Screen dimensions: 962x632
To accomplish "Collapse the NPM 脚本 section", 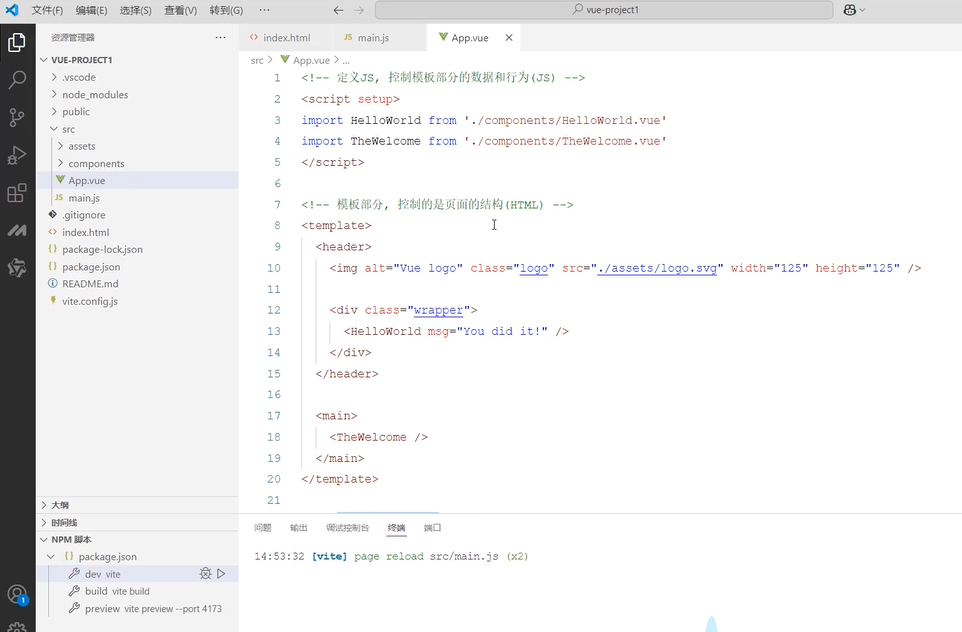I will pos(44,539).
